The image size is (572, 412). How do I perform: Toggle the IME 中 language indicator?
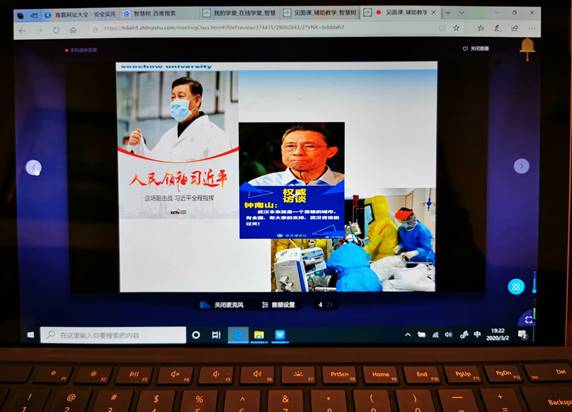tap(477, 334)
